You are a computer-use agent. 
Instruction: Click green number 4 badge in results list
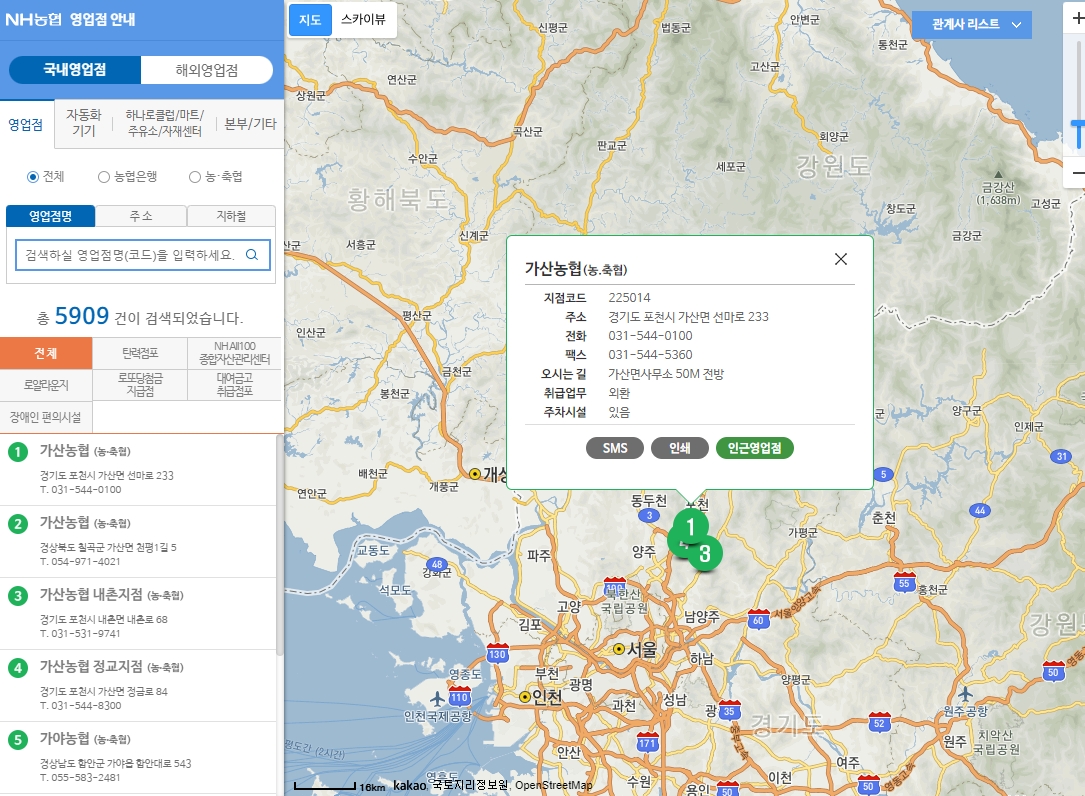[17, 668]
